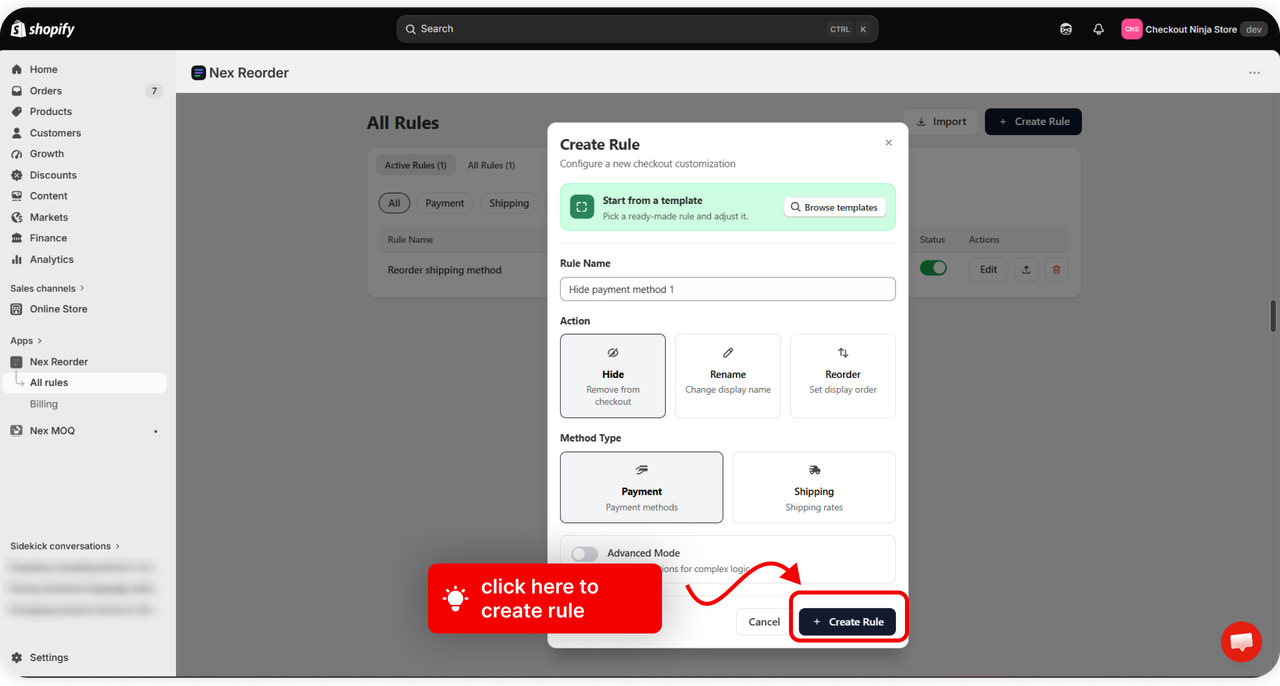Click the green template icon
This screenshot has height=686, width=1280.
click(582, 207)
